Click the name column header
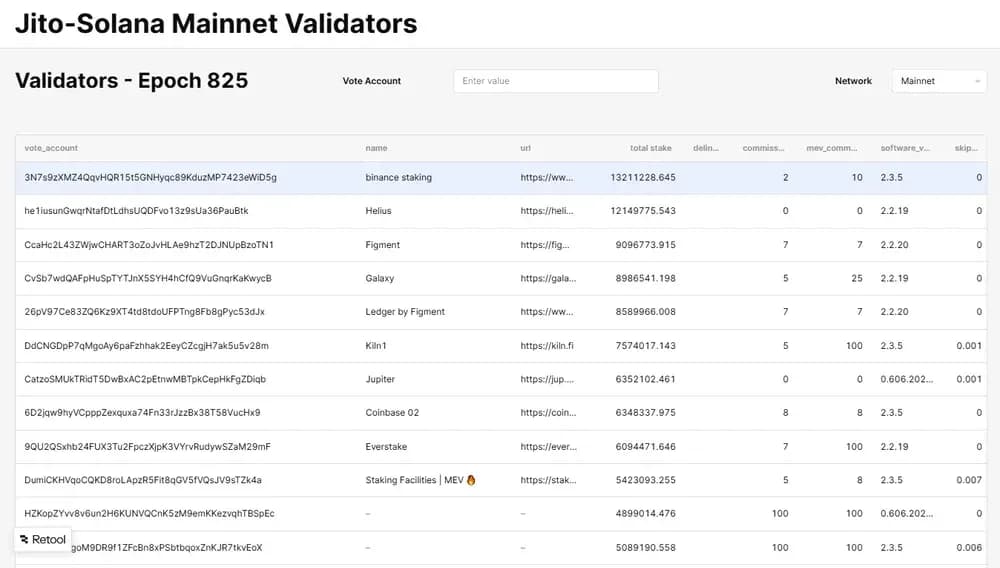Viewport: 1000px width, 568px height. pos(376,148)
